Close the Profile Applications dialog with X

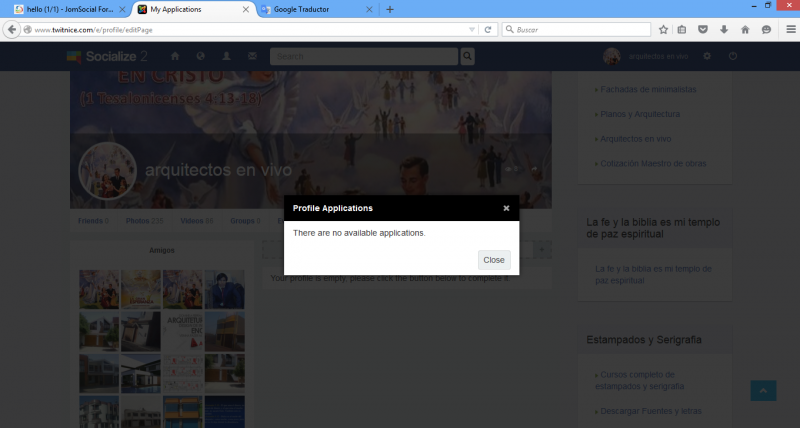click(x=506, y=208)
